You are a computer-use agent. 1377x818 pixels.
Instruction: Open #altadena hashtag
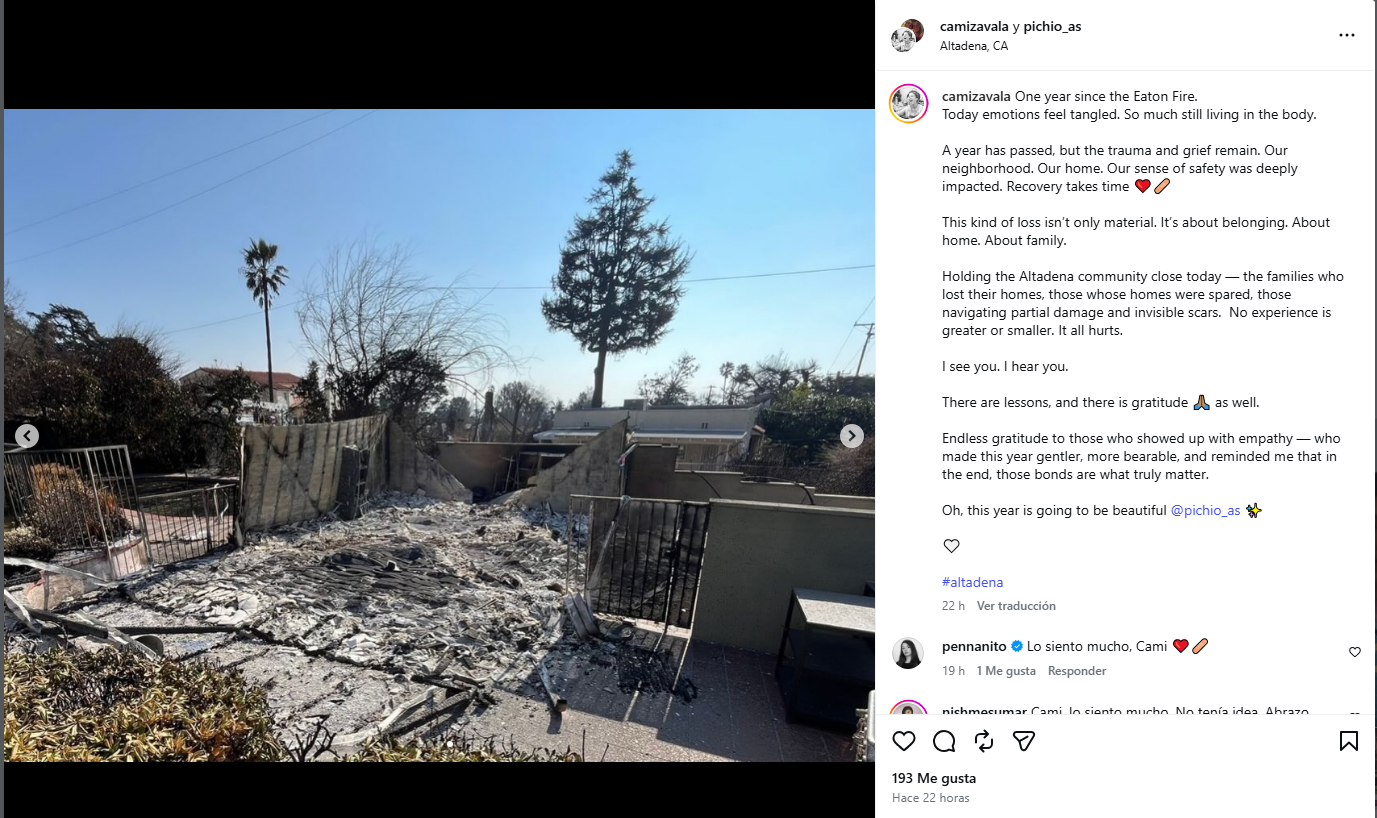(x=972, y=582)
